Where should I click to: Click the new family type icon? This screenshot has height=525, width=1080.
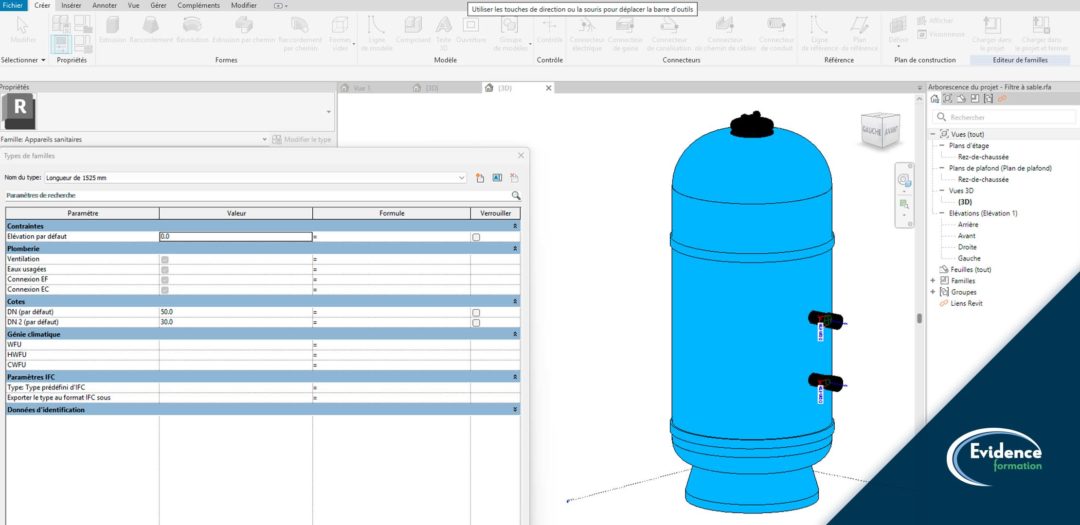[480, 178]
